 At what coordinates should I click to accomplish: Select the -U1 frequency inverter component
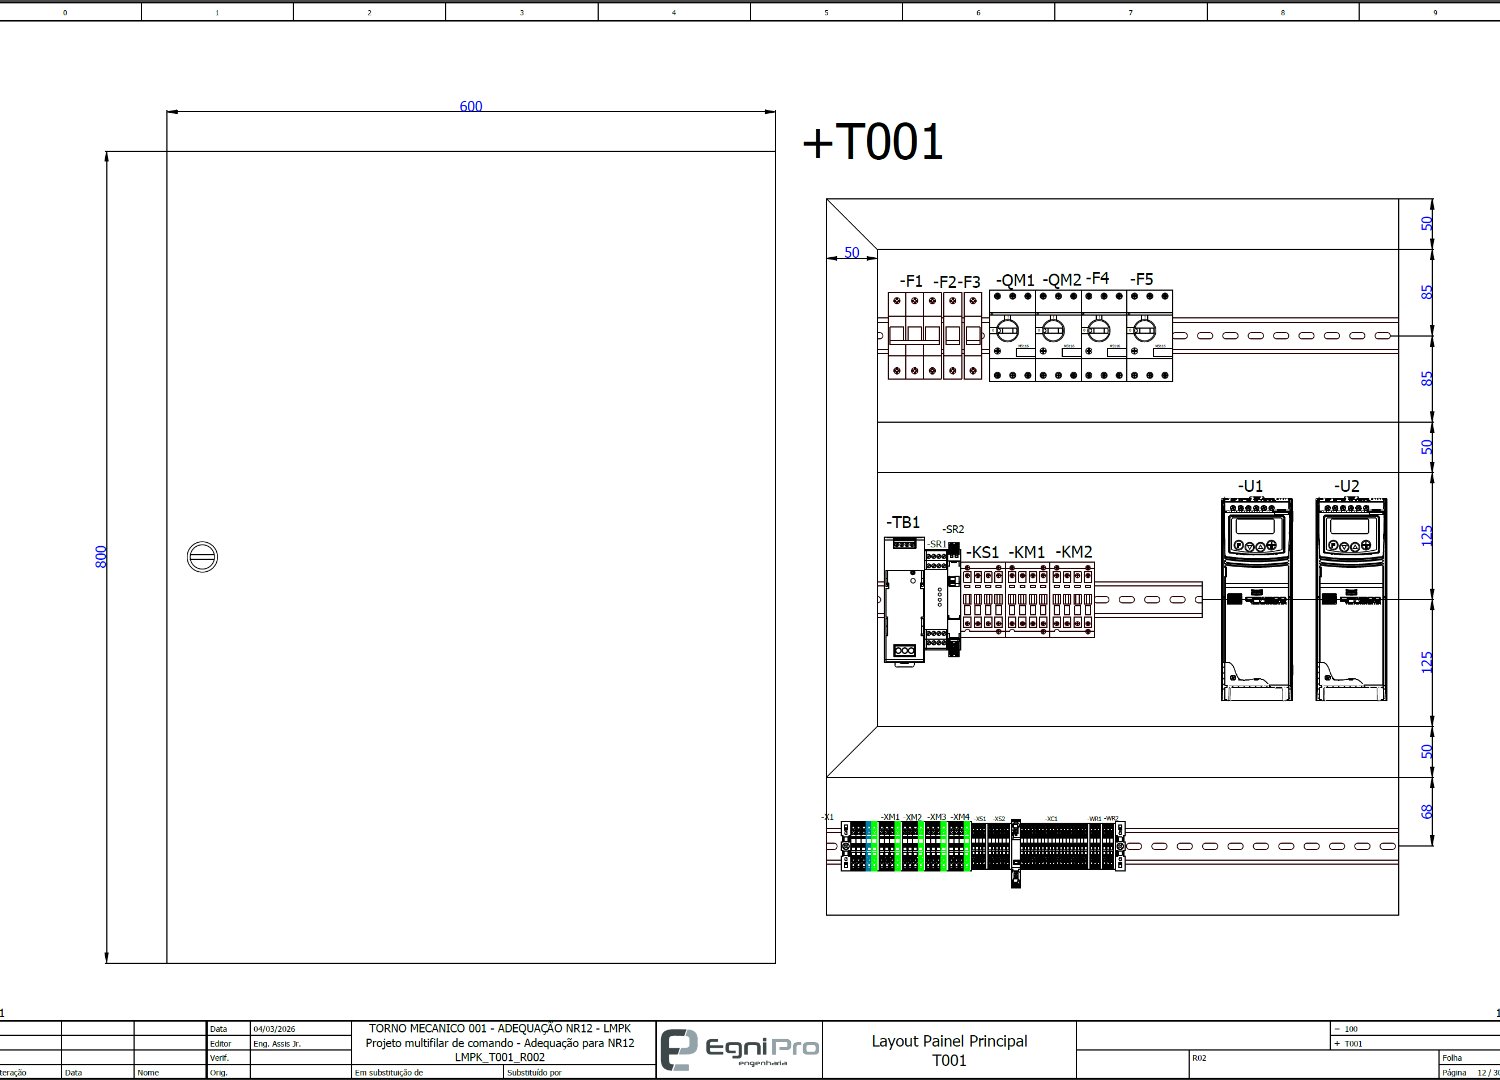[1256, 598]
